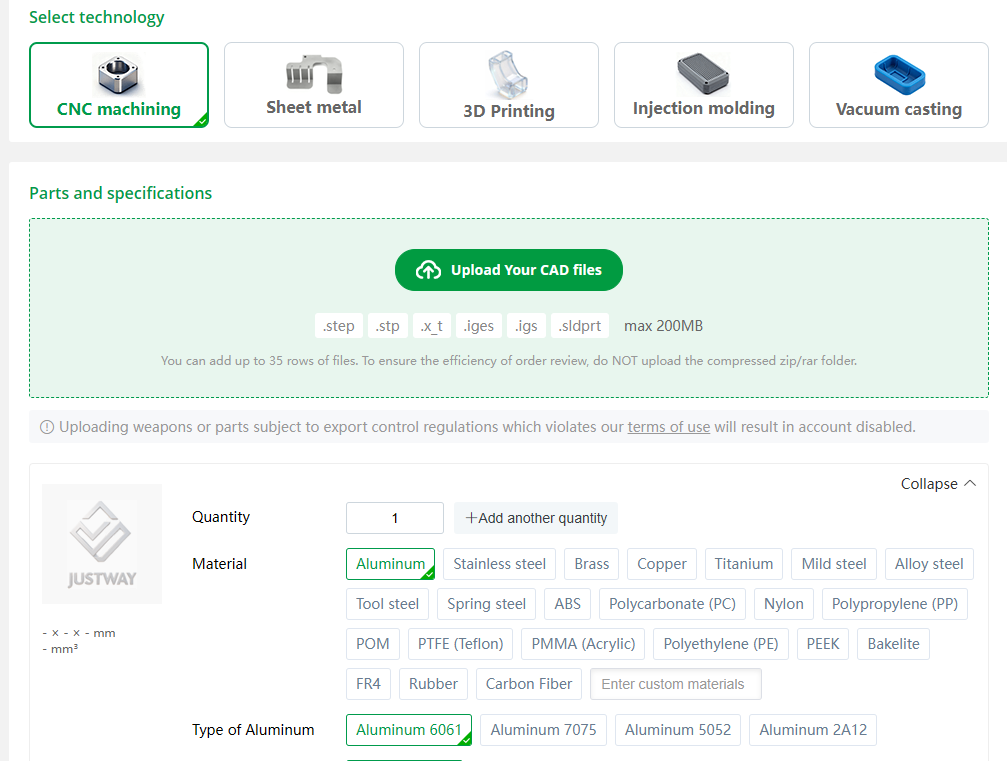
Task: Select Carbon Fiber material option
Action: pos(529,684)
